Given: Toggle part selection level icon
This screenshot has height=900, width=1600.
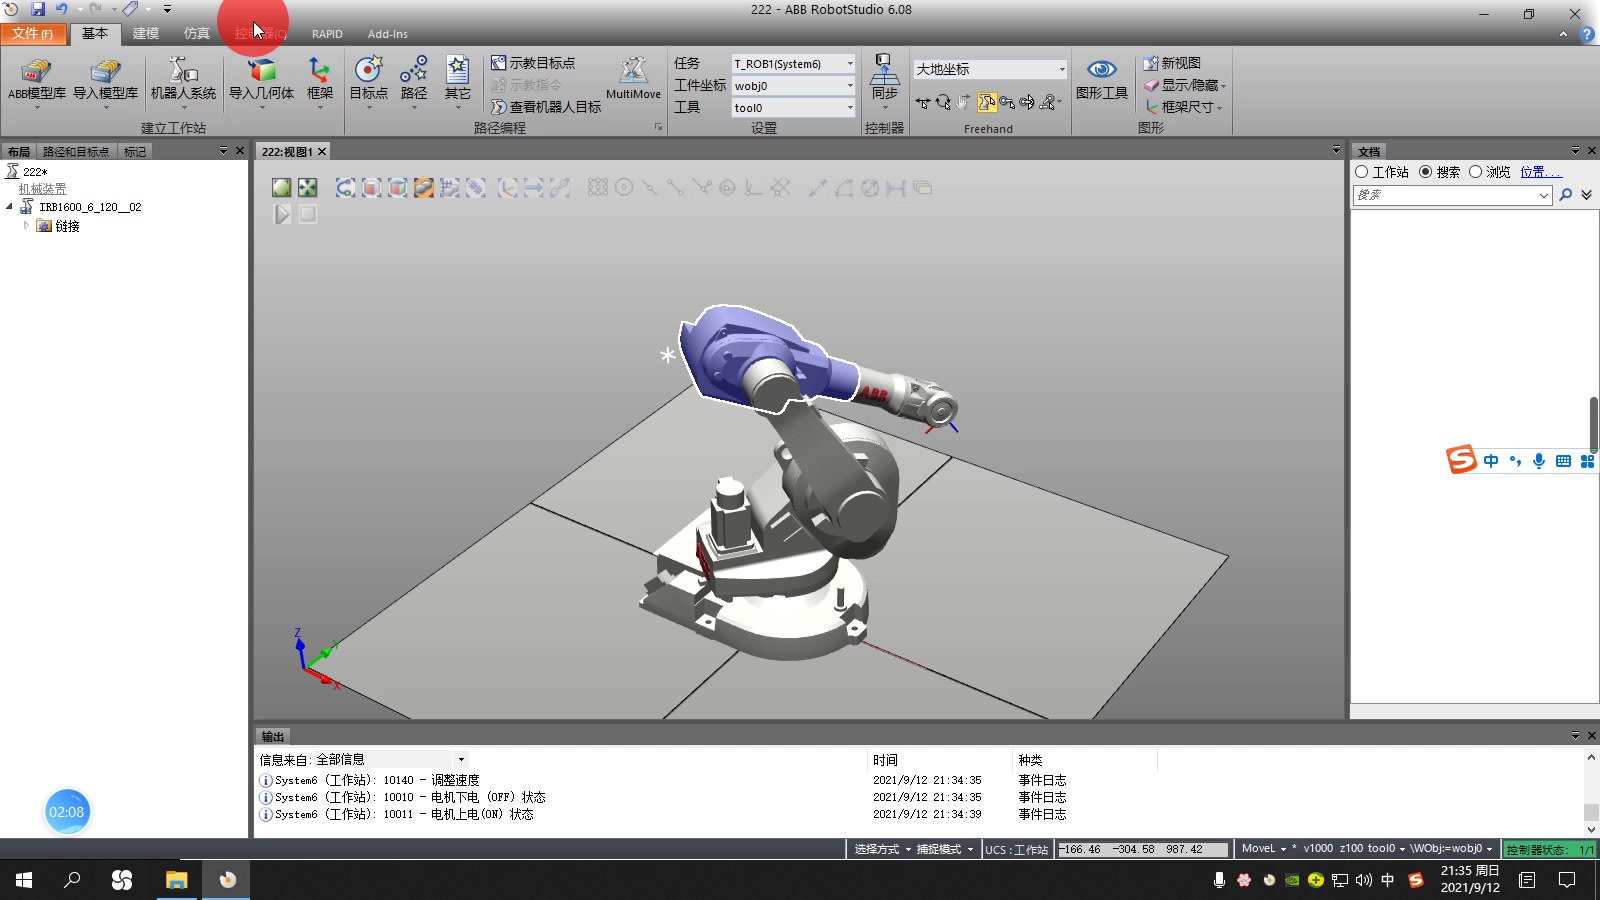Looking at the screenshot, I should click(x=423, y=188).
